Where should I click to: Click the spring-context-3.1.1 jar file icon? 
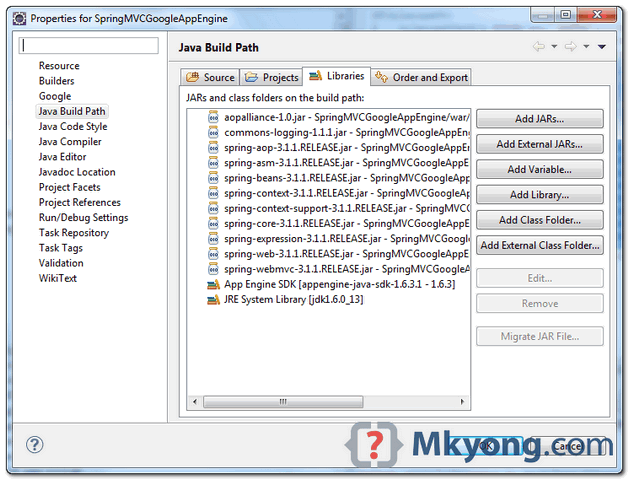213,193
